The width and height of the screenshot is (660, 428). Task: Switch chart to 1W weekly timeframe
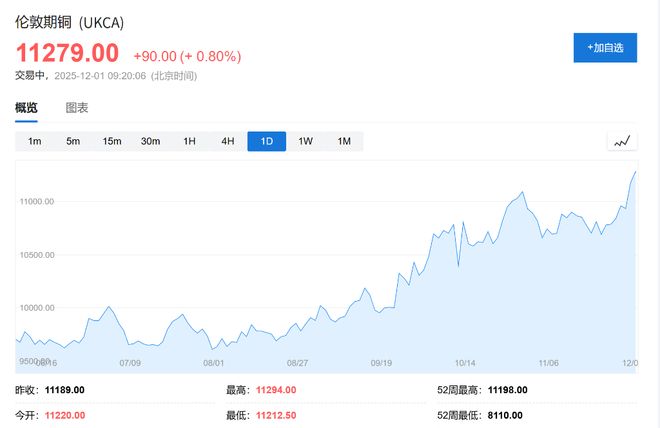tap(305, 141)
